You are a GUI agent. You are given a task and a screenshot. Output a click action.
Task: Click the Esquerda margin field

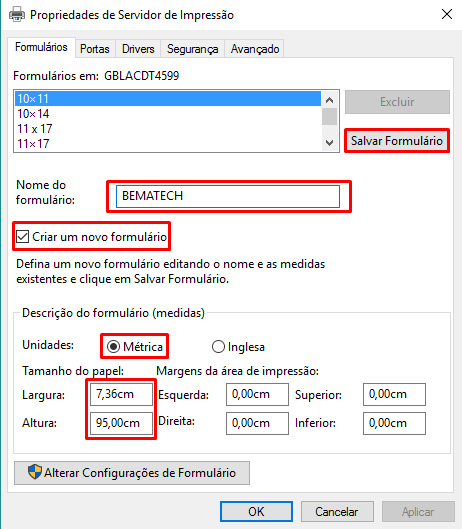point(257,394)
